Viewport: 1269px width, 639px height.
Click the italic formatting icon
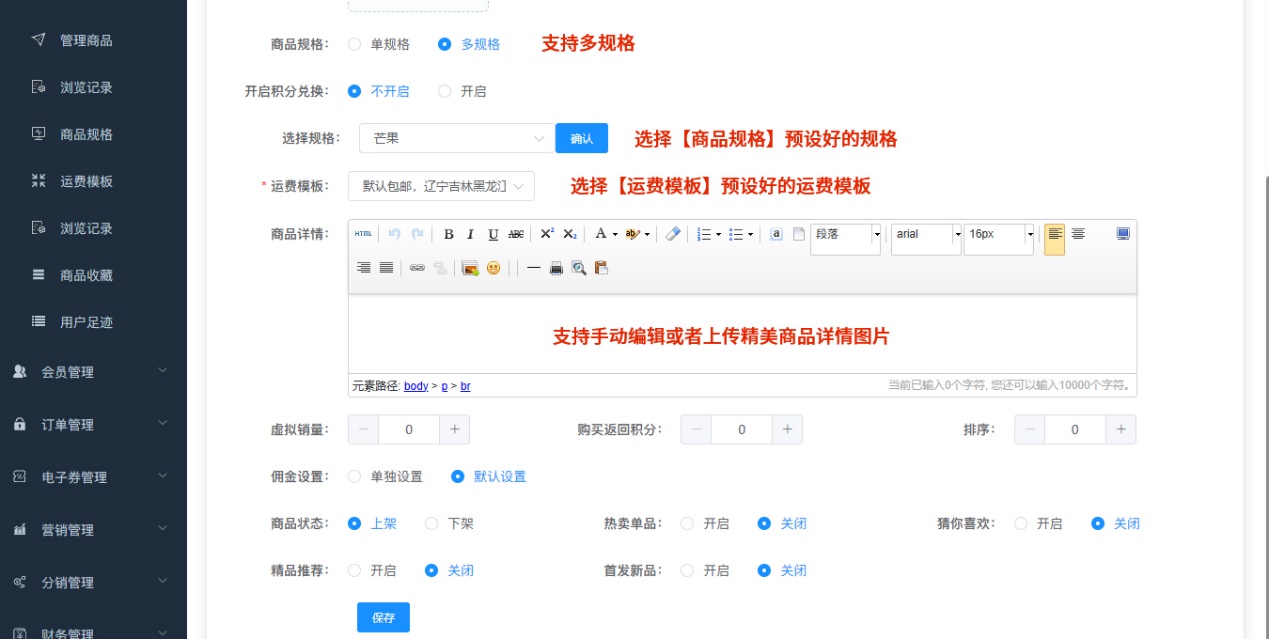point(470,234)
